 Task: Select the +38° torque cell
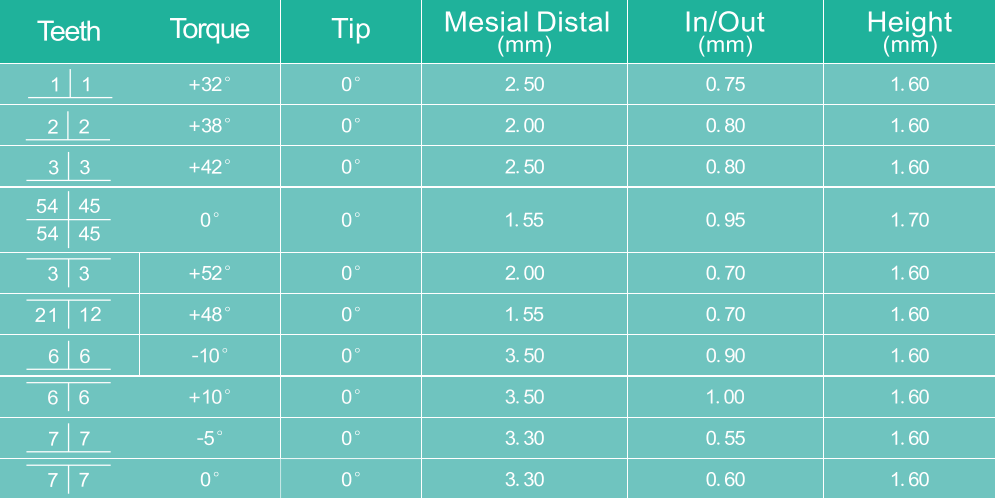(209, 125)
